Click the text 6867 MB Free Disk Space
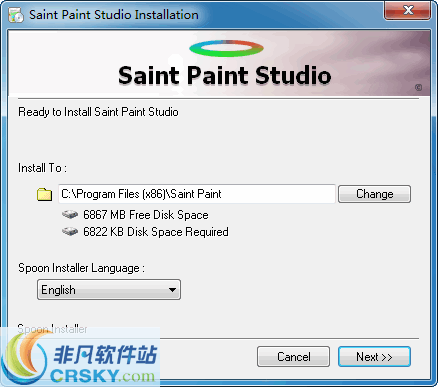 (x=146, y=215)
